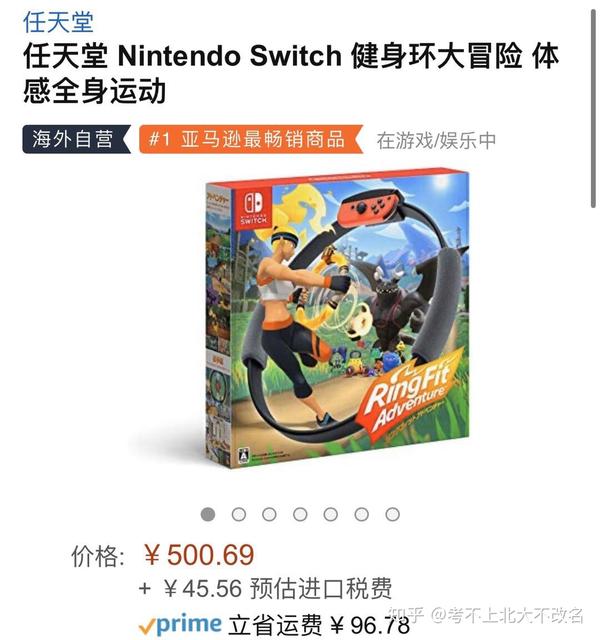The width and height of the screenshot is (600, 640).
Task: Open the Ring Fit Adventure product image
Action: click(x=337, y=319)
